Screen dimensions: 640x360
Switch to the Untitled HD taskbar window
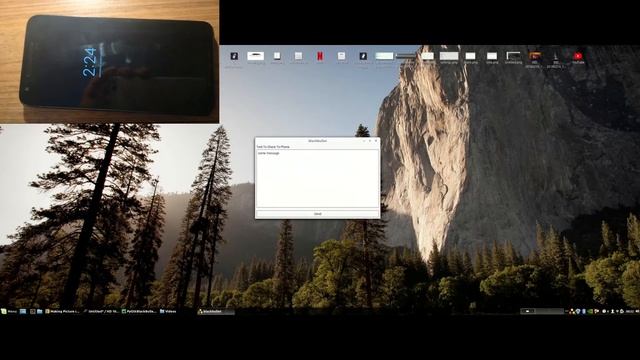coord(101,311)
